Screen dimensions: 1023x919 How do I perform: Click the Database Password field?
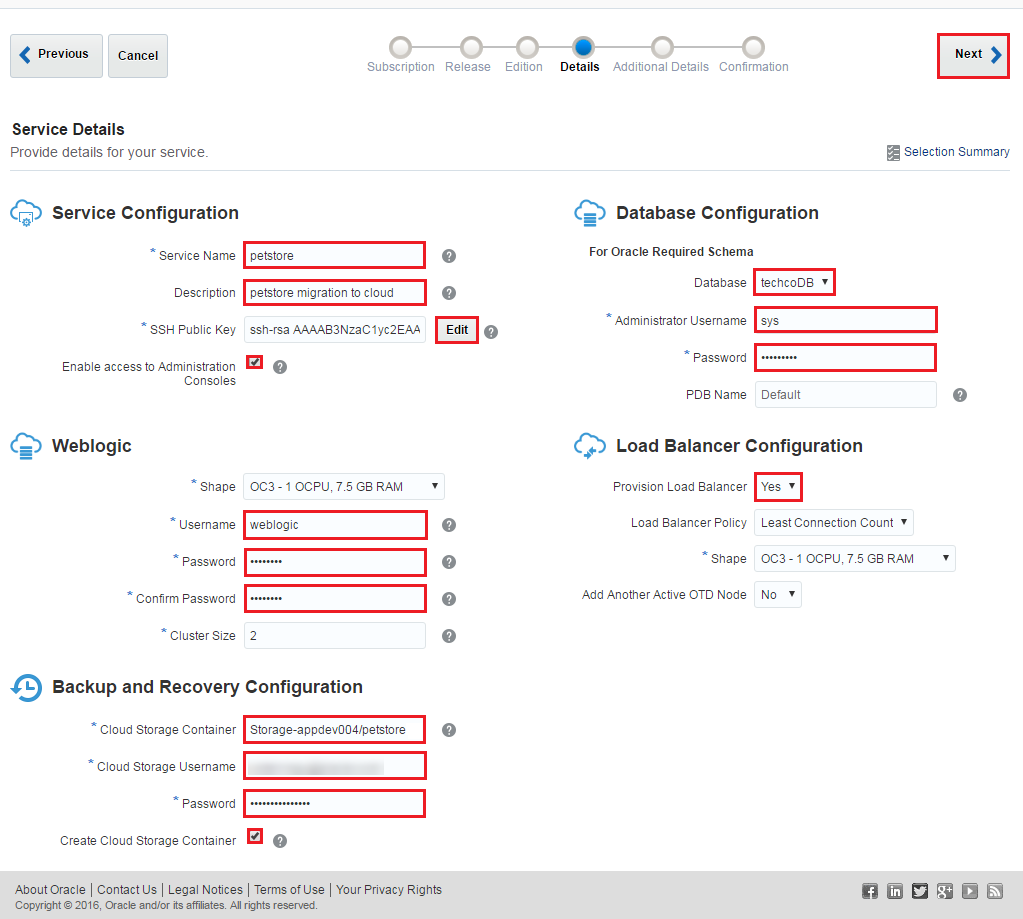click(846, 357)
